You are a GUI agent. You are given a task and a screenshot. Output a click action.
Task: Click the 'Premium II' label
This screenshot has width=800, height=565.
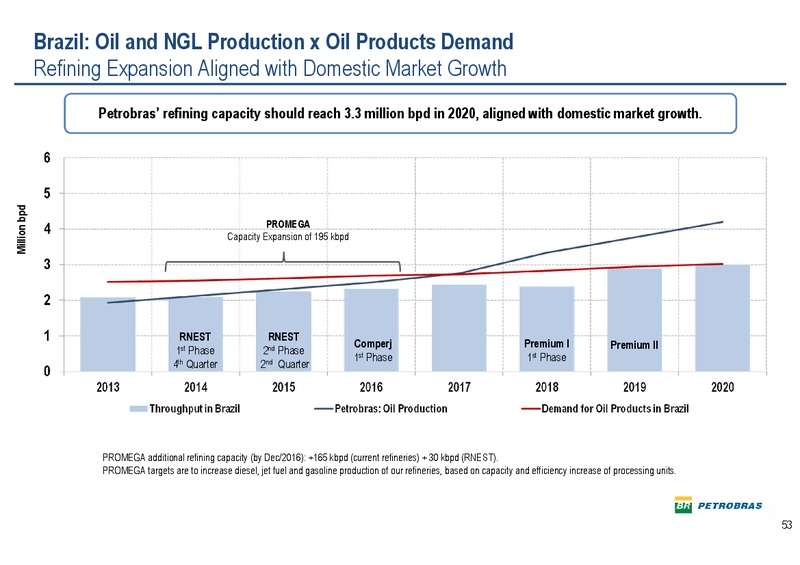click(x=634, y=345)
